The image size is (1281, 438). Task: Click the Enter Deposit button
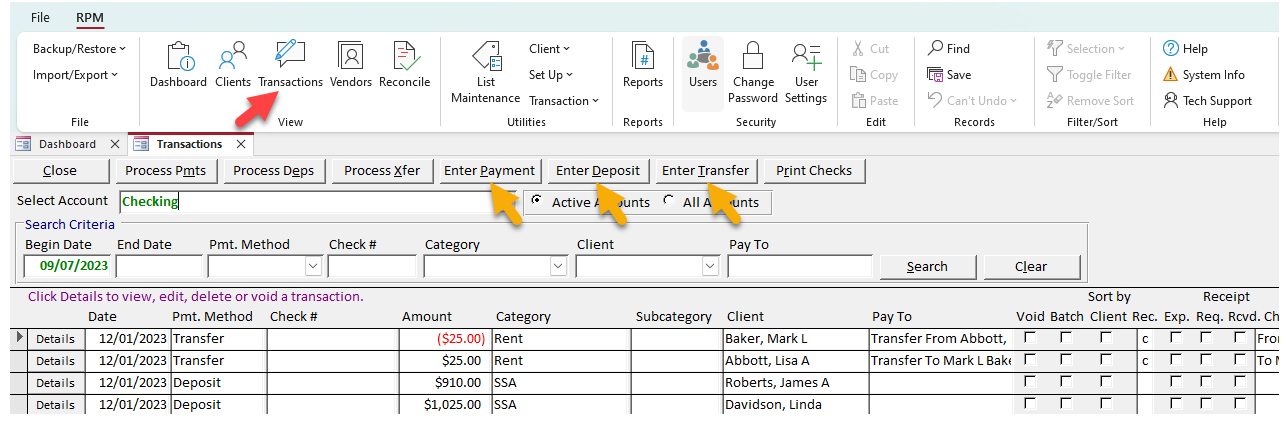598,171
